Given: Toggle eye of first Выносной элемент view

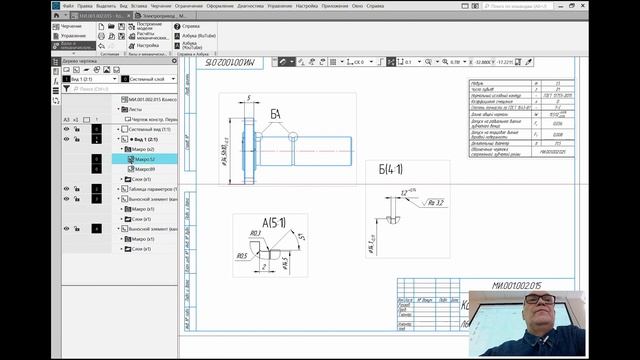Looking at the screenshot, I should 67,199.
